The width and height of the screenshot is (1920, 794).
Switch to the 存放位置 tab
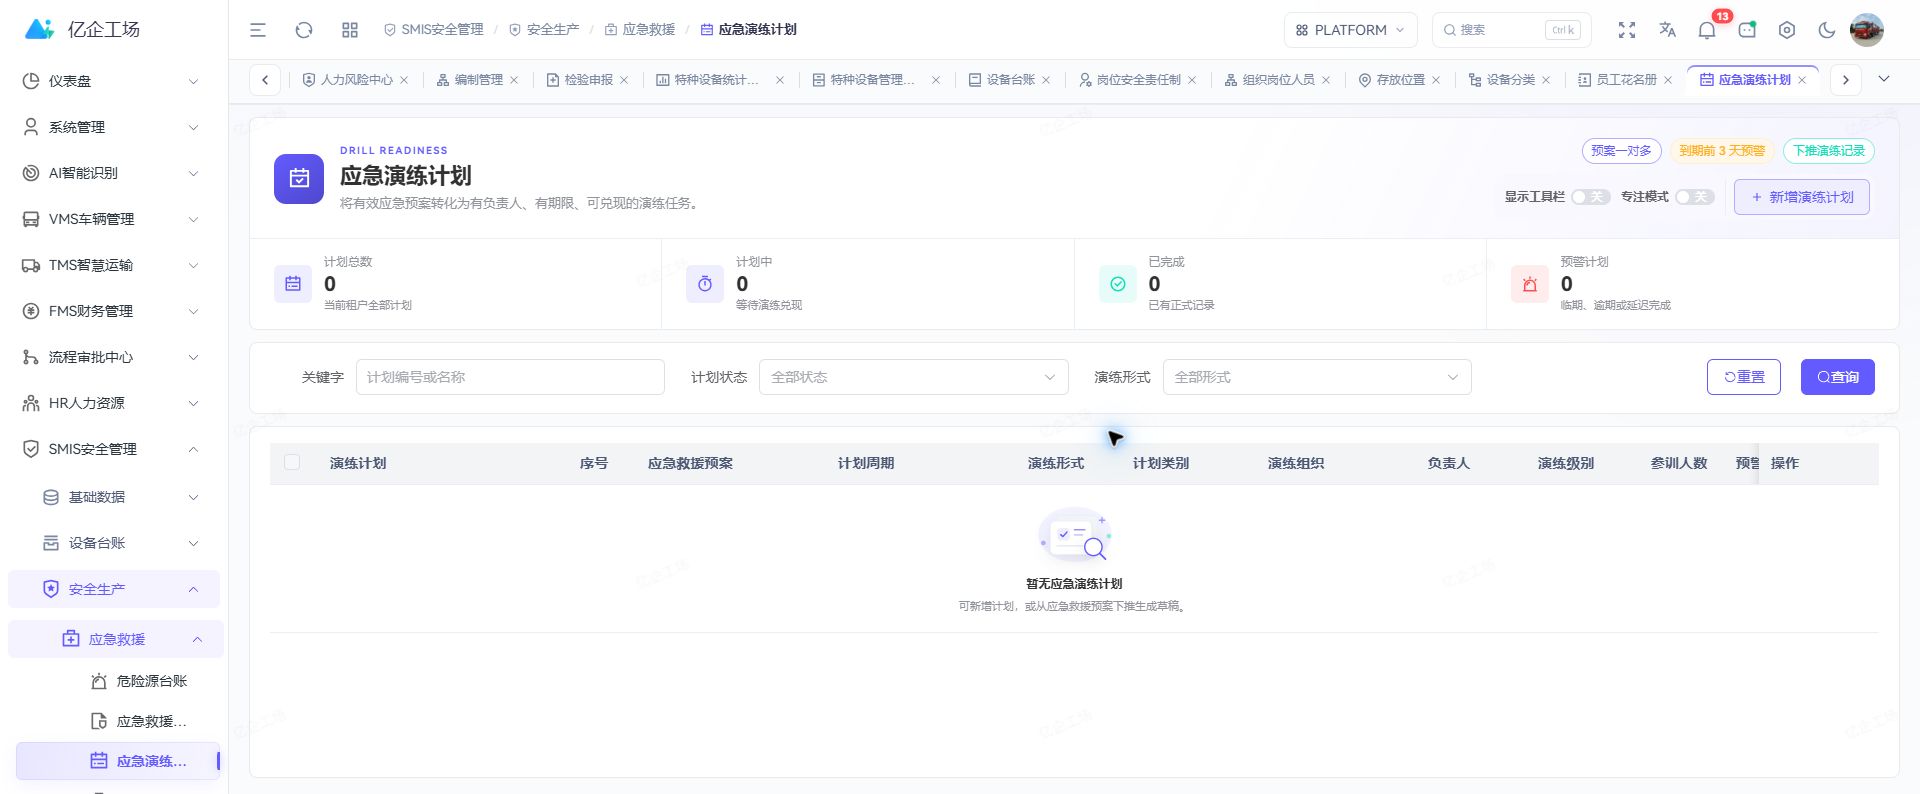(1400, 80)
